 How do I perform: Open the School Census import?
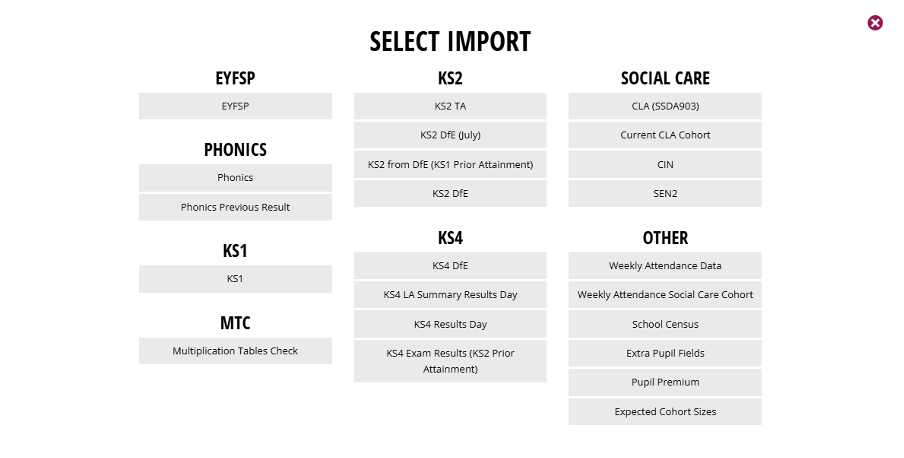click(665, 324)
